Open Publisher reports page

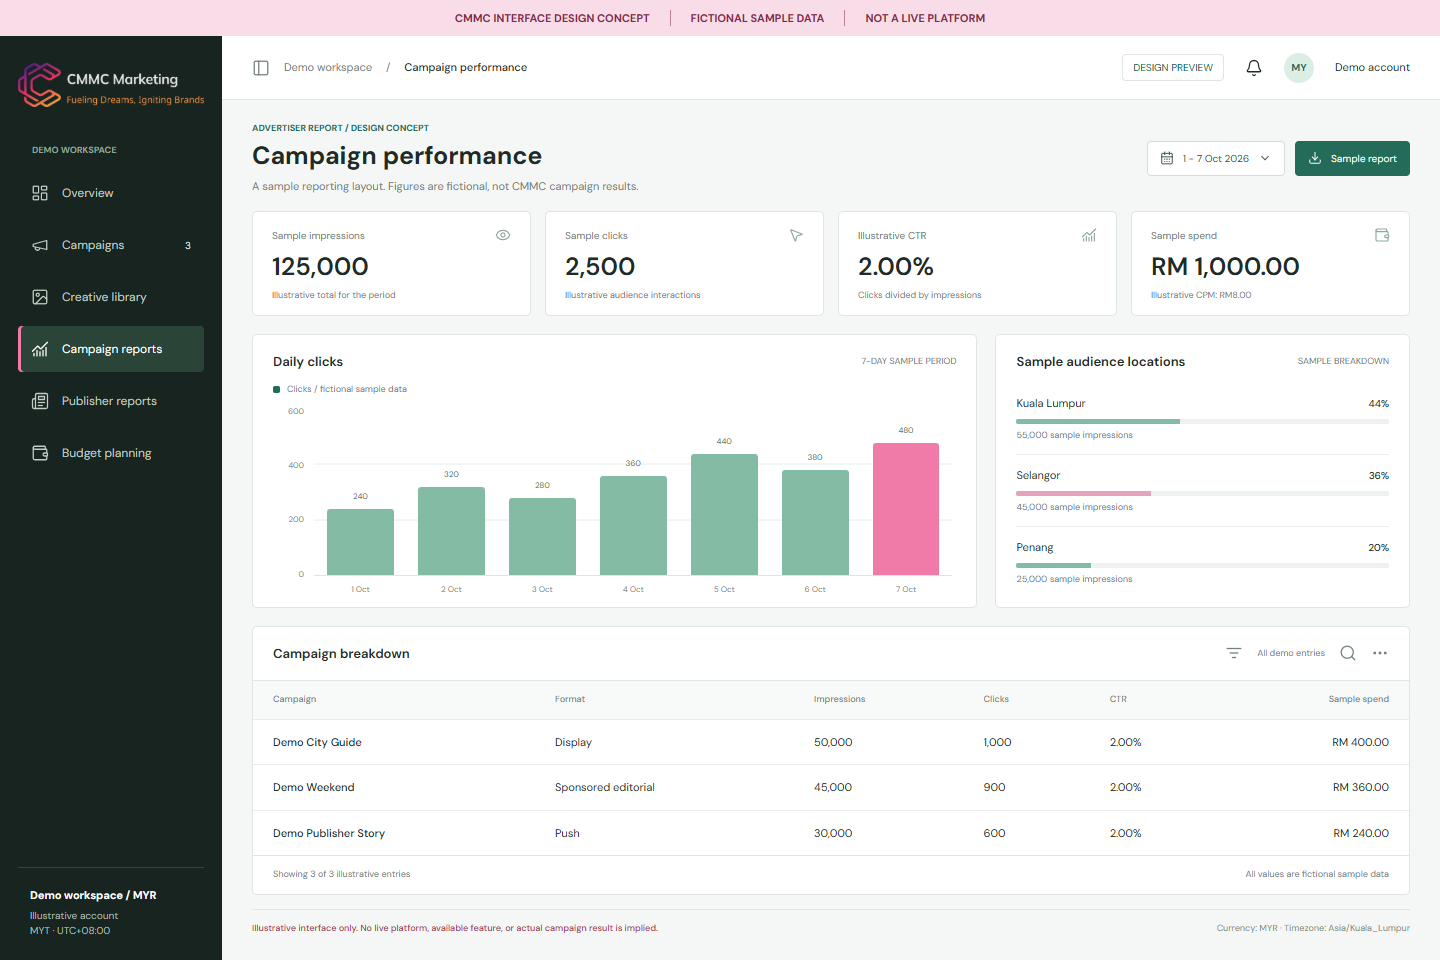(x=111, y=401)
